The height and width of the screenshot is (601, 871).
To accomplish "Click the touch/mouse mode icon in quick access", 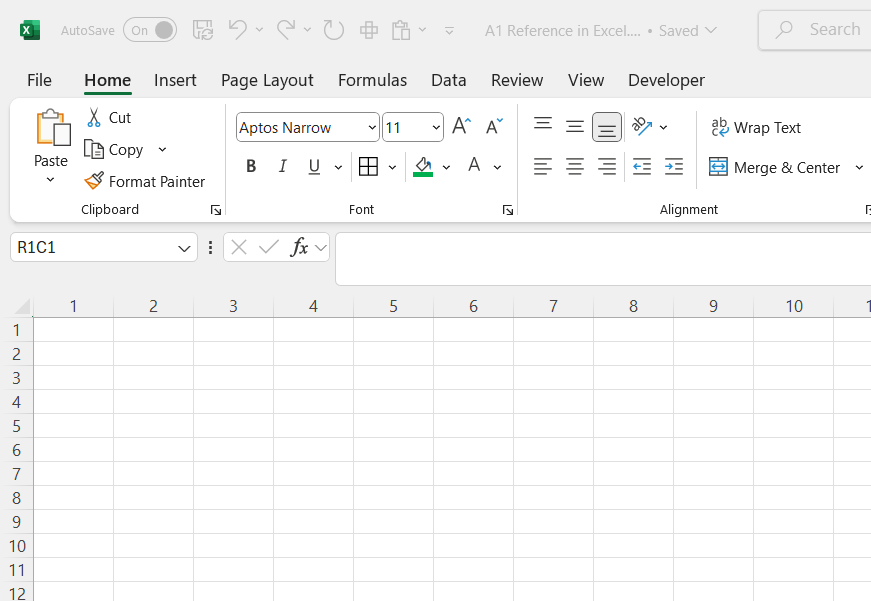I will tap(369, 30).
